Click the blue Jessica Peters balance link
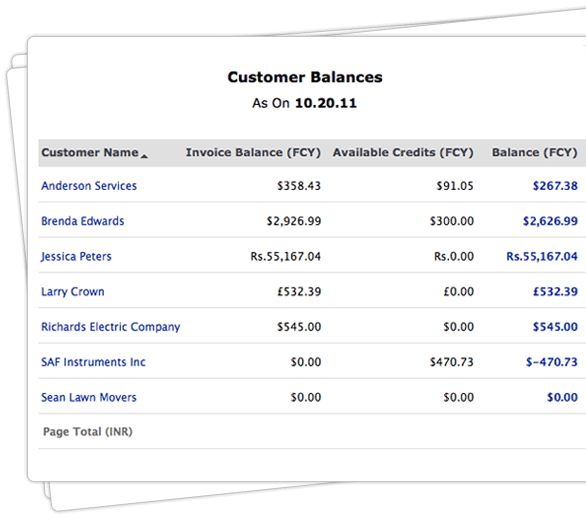586x517 pixels. pos(542,256)
